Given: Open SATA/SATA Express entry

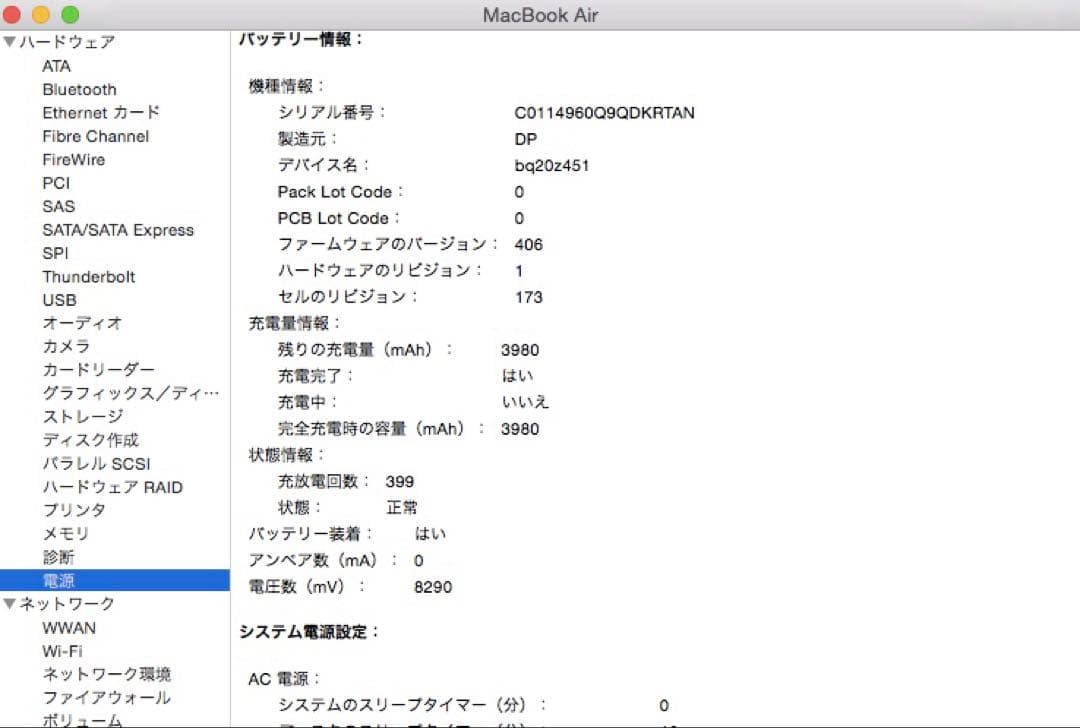Looking at the screenshot, I should click(118, 230).
